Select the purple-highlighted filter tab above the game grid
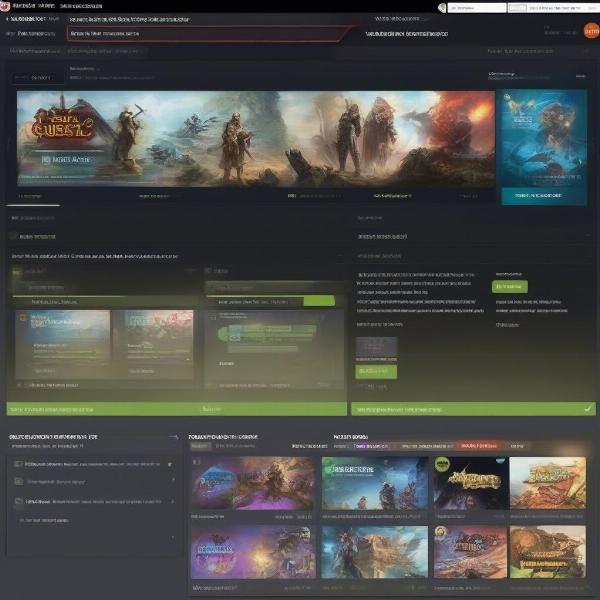 (371, 446)
